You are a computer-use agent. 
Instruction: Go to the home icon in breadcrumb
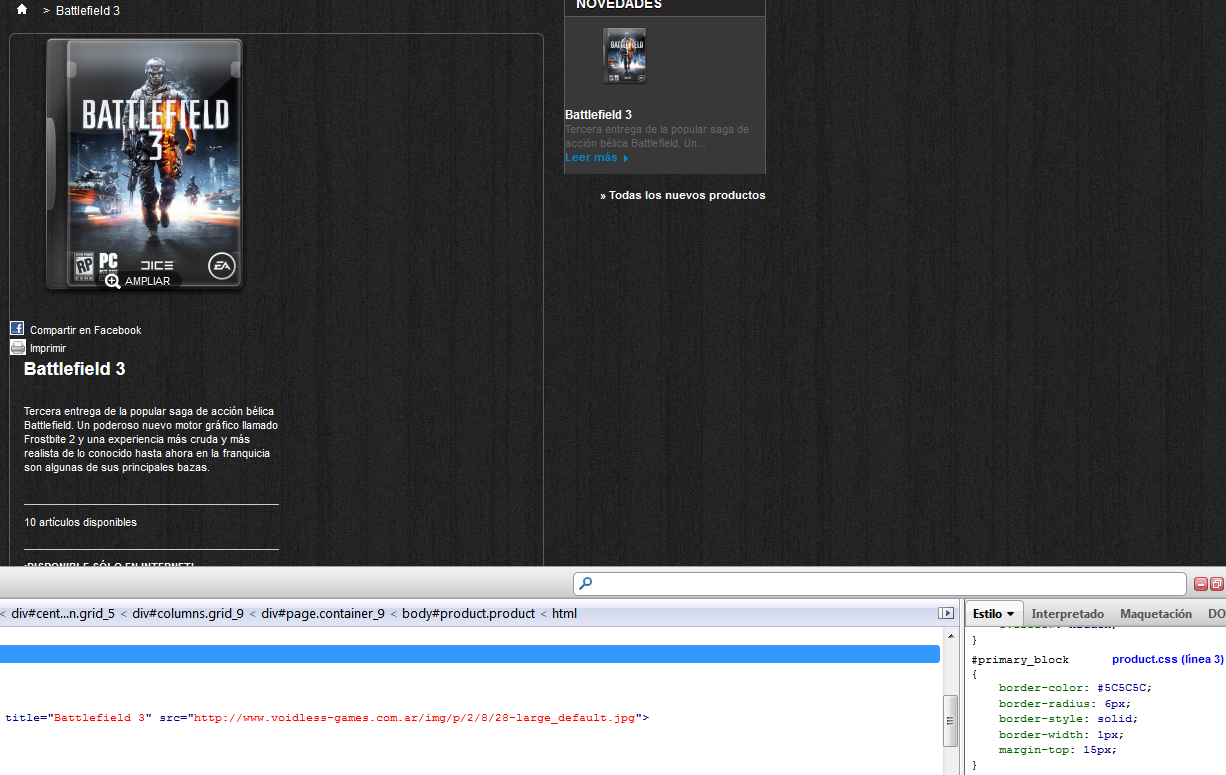coord(22,9)
